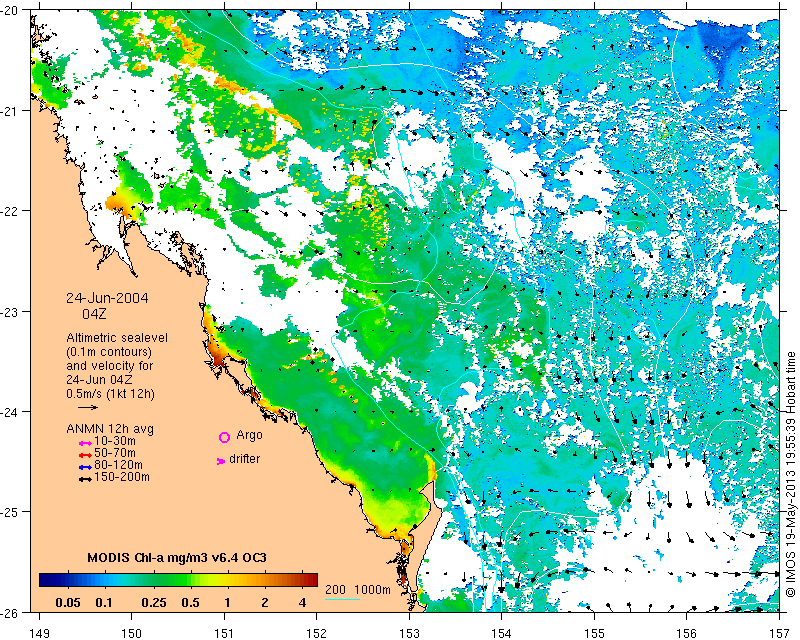Click the red 50-70m depth arrow symbol

point(85,455)
